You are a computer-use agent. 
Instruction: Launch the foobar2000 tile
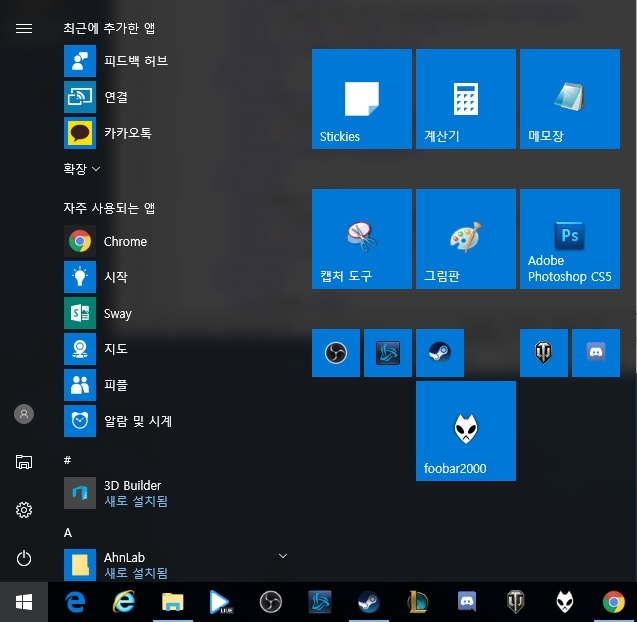tap(466, 431)
